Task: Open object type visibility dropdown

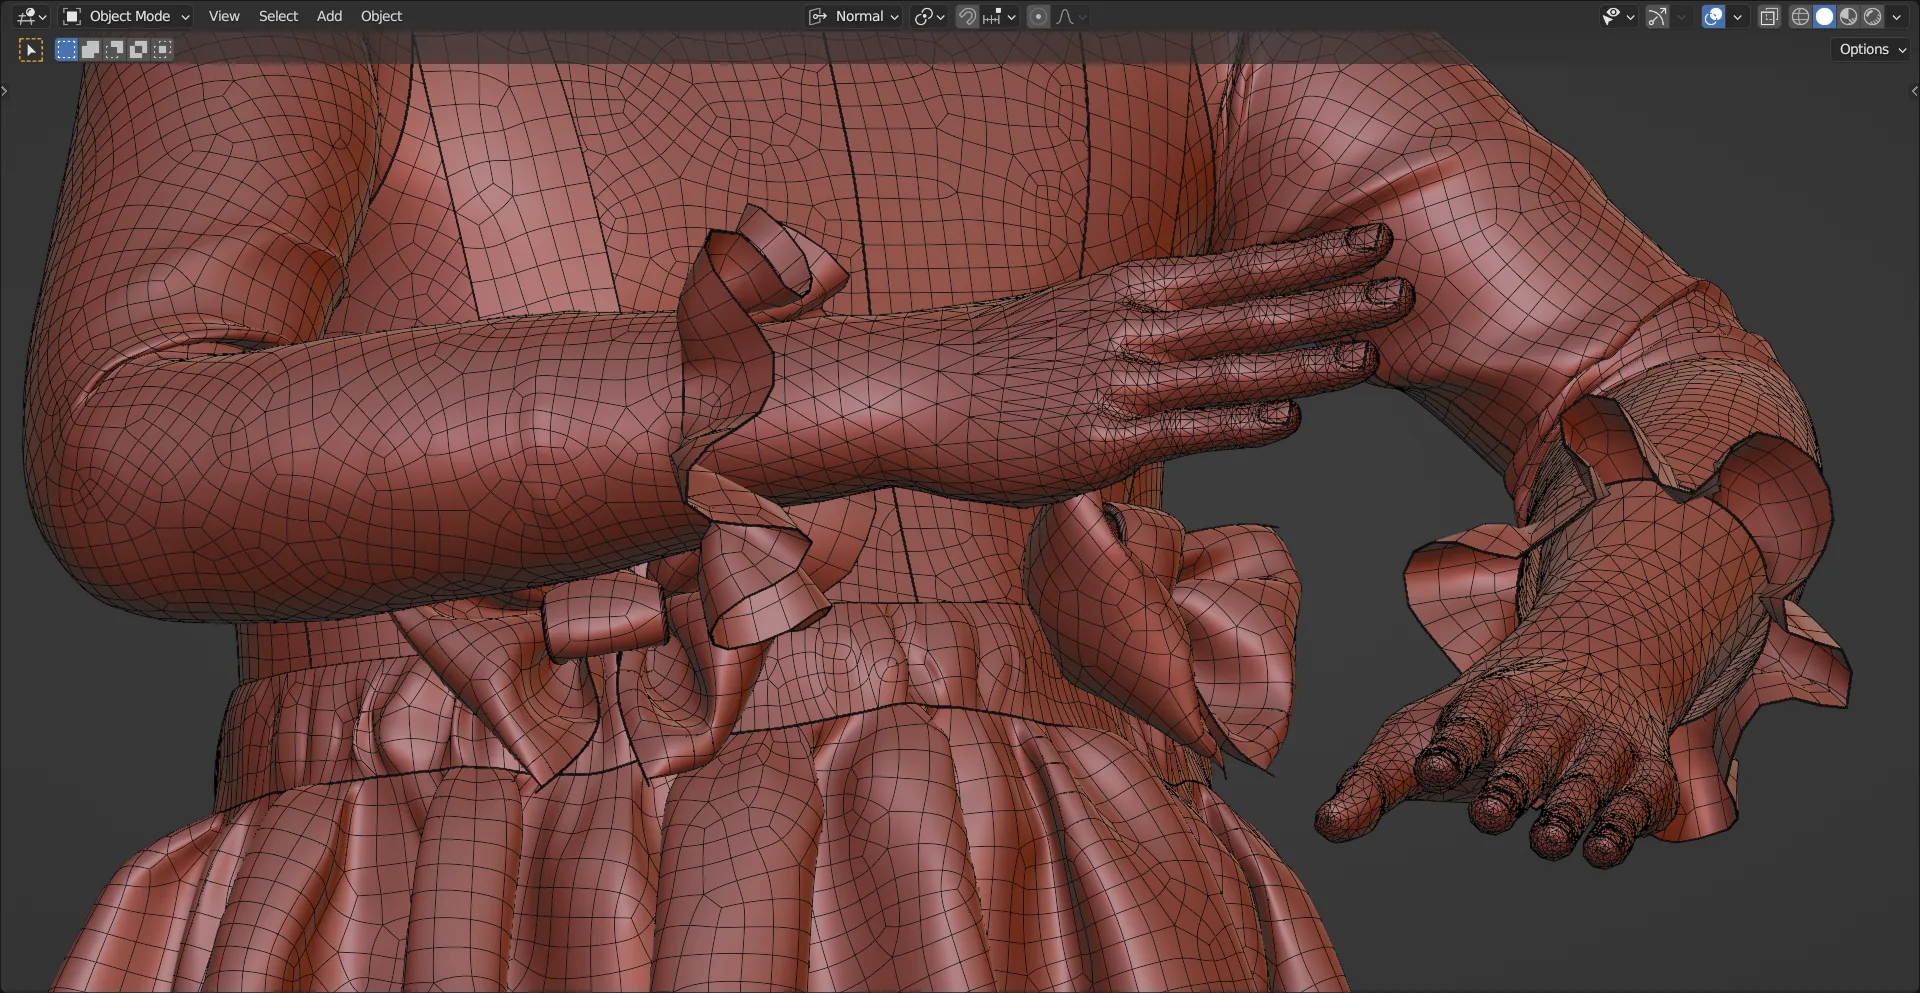Action: [1618, 16]
